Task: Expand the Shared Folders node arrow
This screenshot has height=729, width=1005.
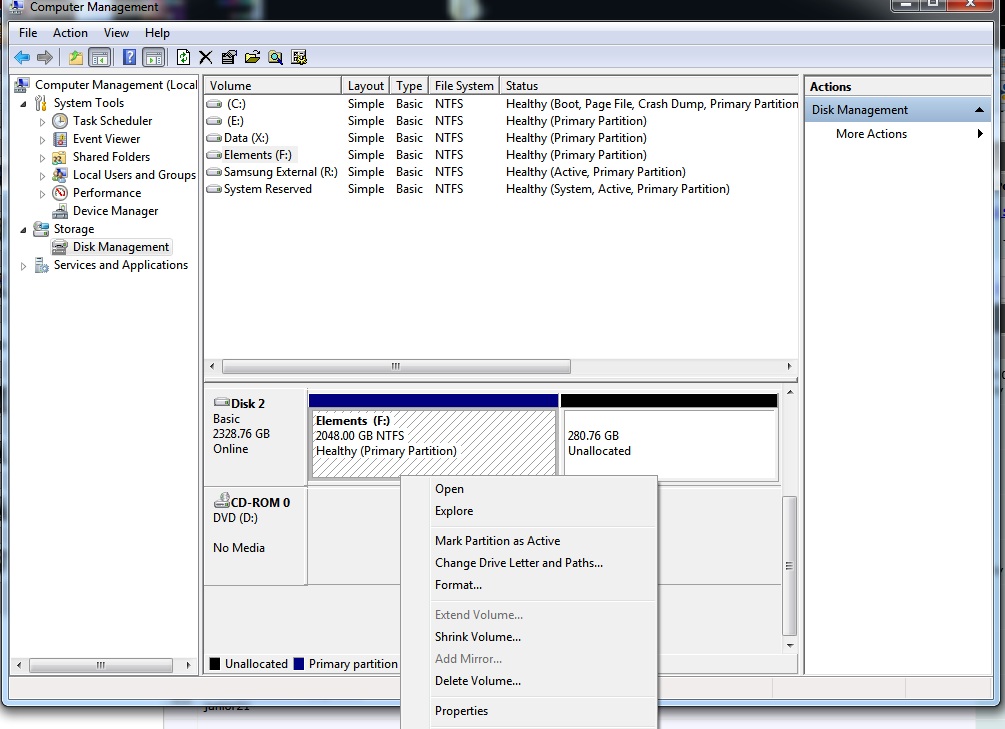Action: (x=42, y=158)
